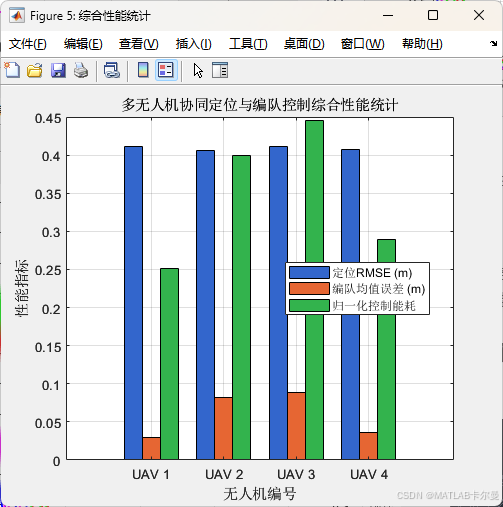This screenshot has height=507, width=503.
Task: Select the blue bar for UAV 3
Action: click(x=279, y=303)
